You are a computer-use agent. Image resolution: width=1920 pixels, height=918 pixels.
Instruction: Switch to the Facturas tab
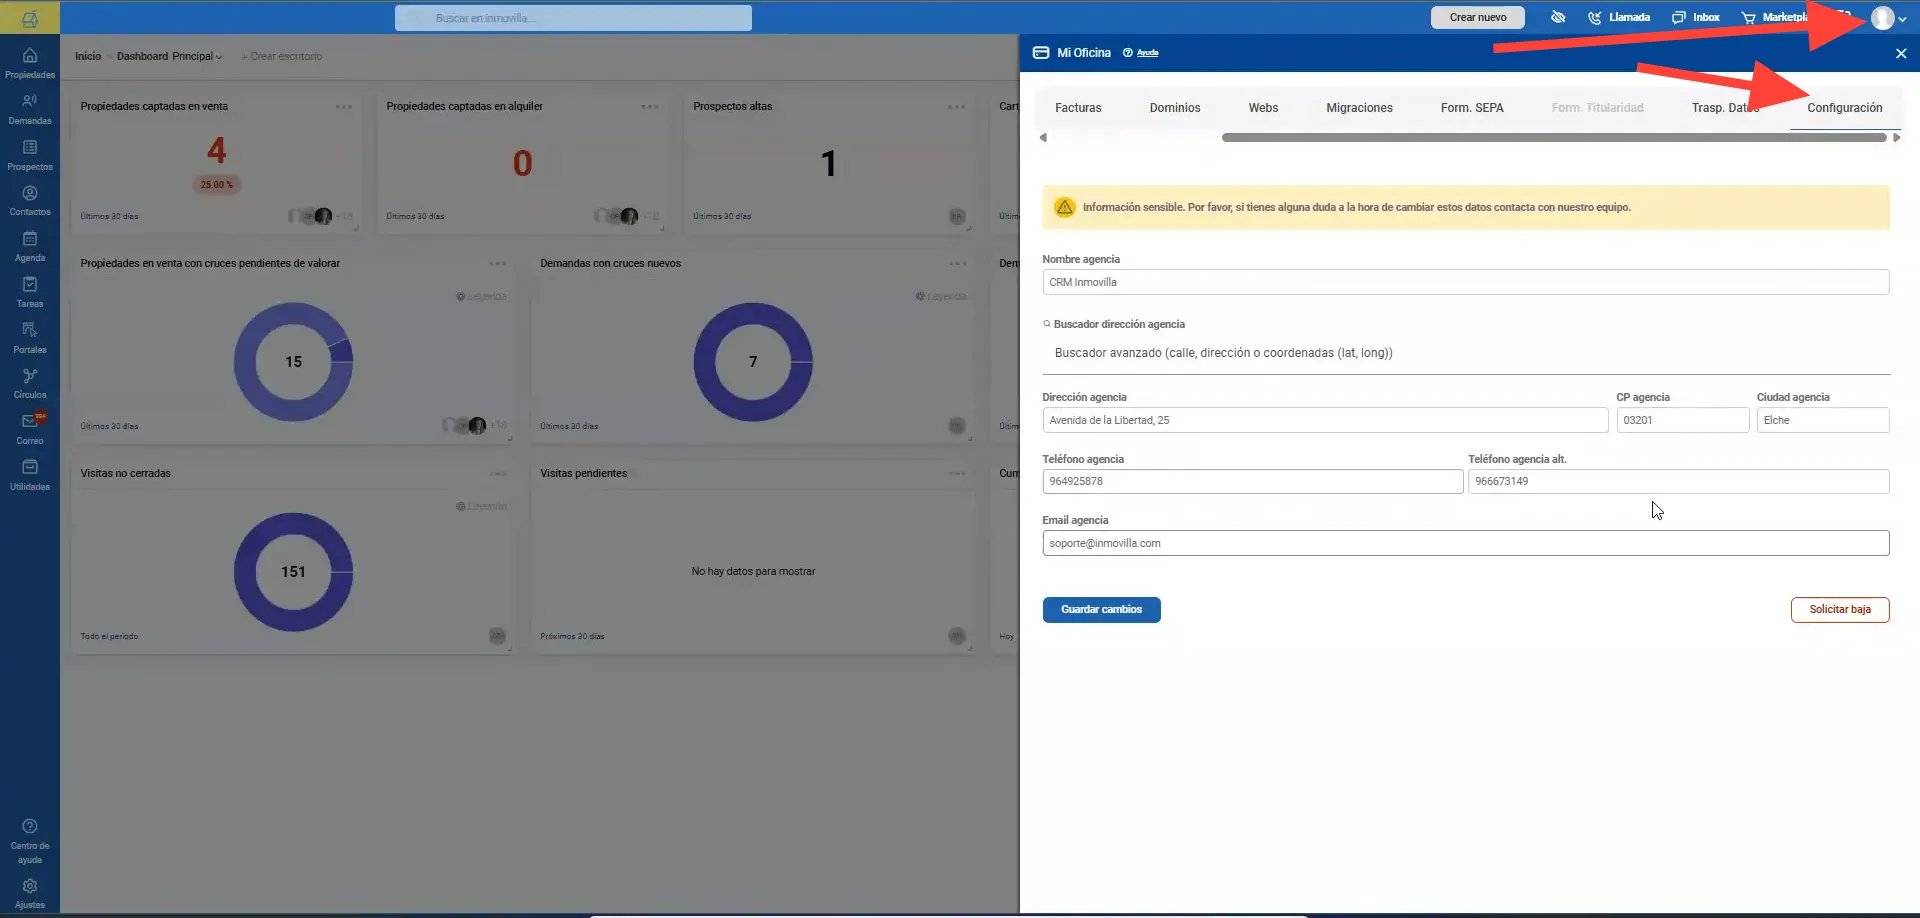tap(1078, 107)
